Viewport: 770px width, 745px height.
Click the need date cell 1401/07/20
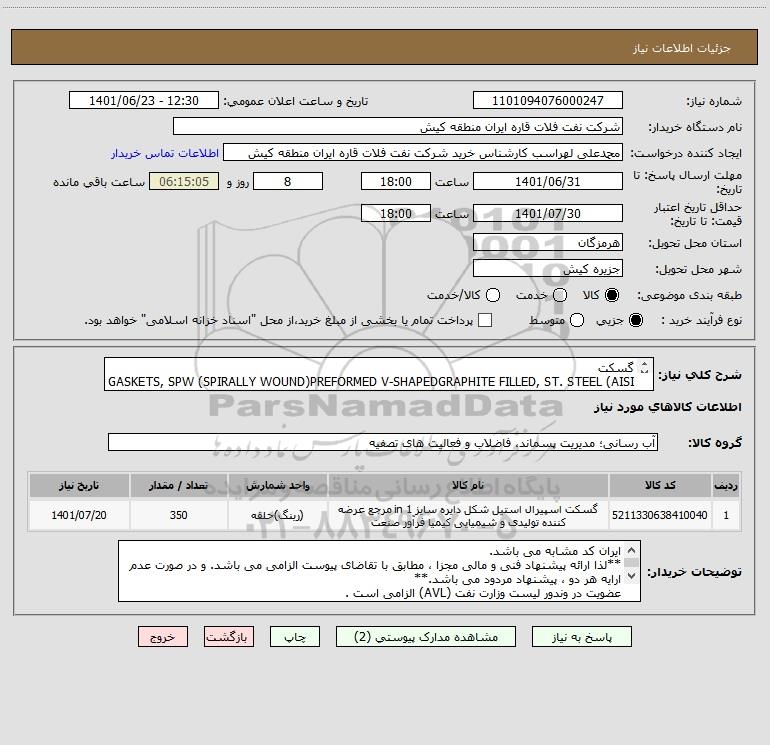click(79, 515)
